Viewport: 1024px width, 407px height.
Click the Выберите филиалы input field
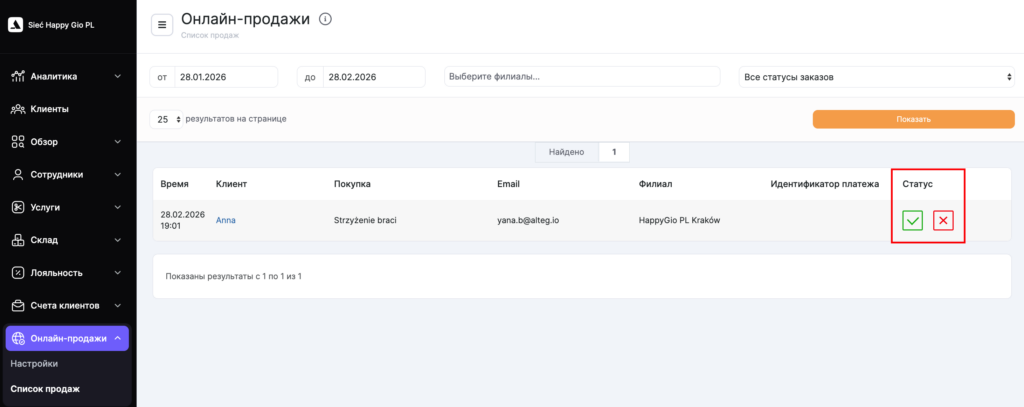(x=581, y=77)
